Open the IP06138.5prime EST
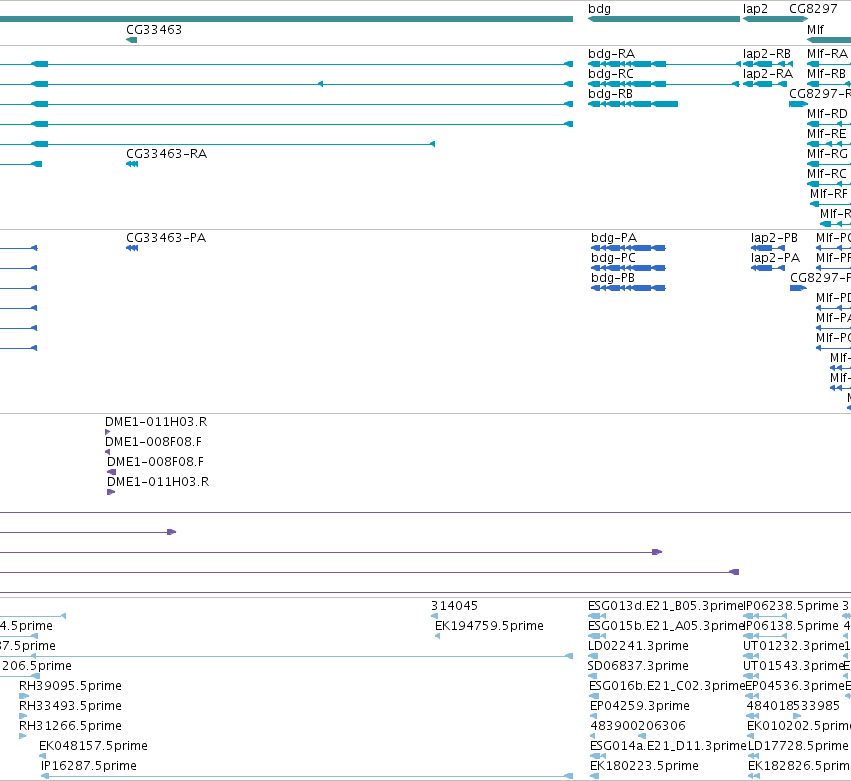The image size is (851, 781). [765, 636]
